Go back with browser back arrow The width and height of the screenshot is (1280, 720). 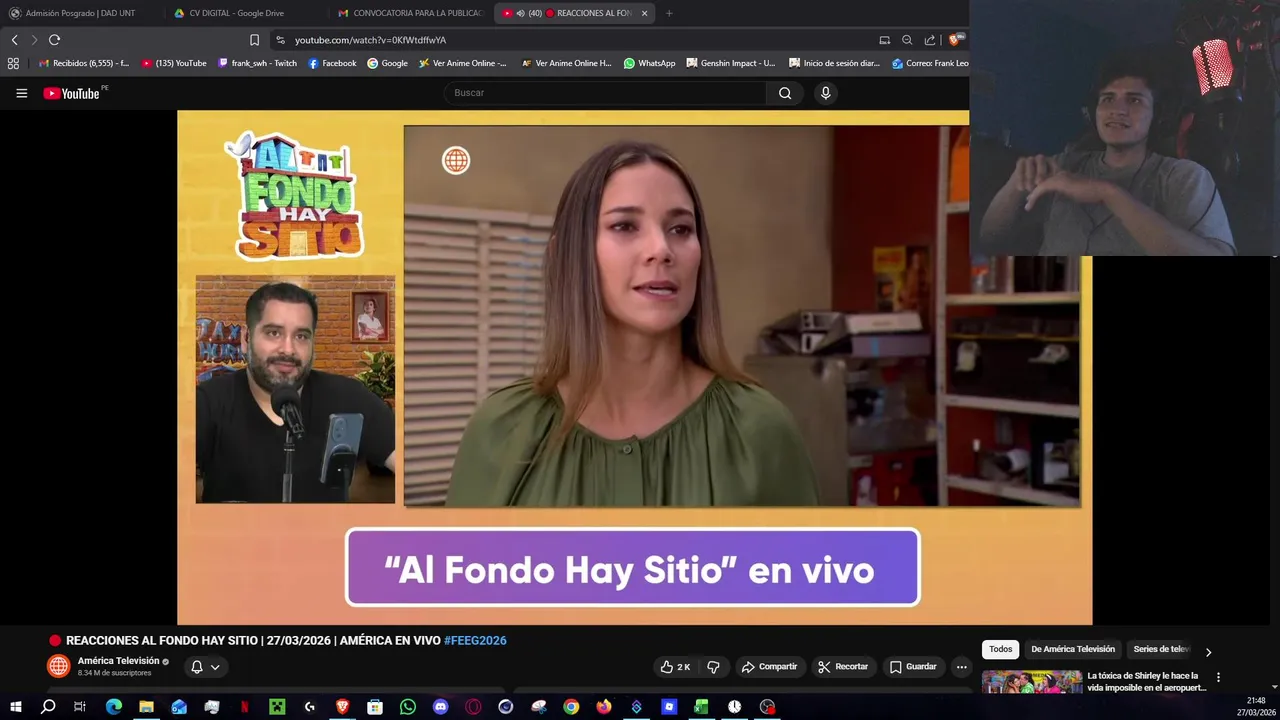point(14,40)
